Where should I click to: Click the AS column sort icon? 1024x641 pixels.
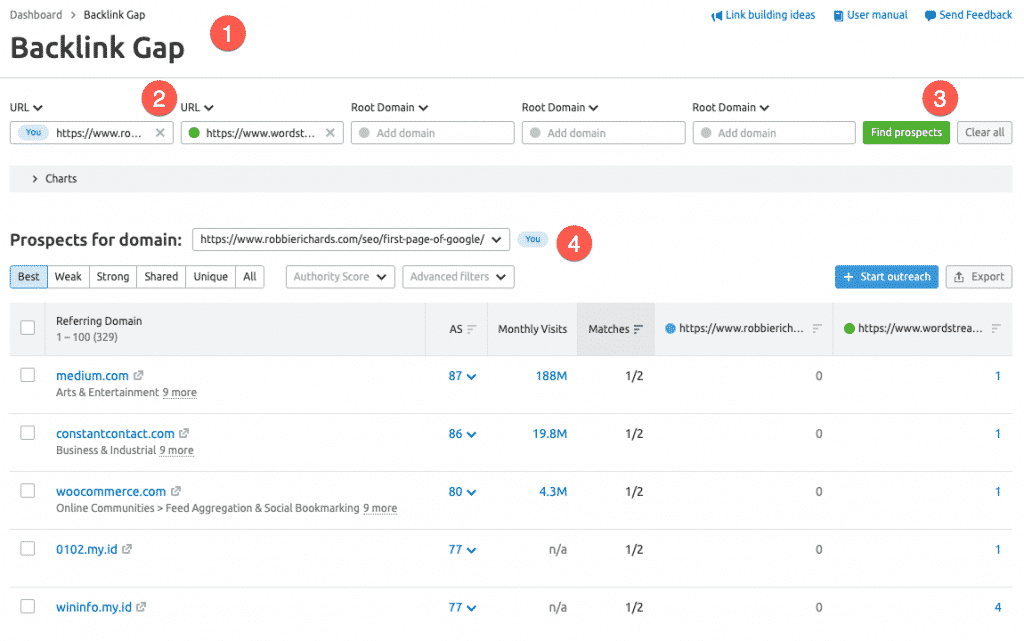click(470, 328)
